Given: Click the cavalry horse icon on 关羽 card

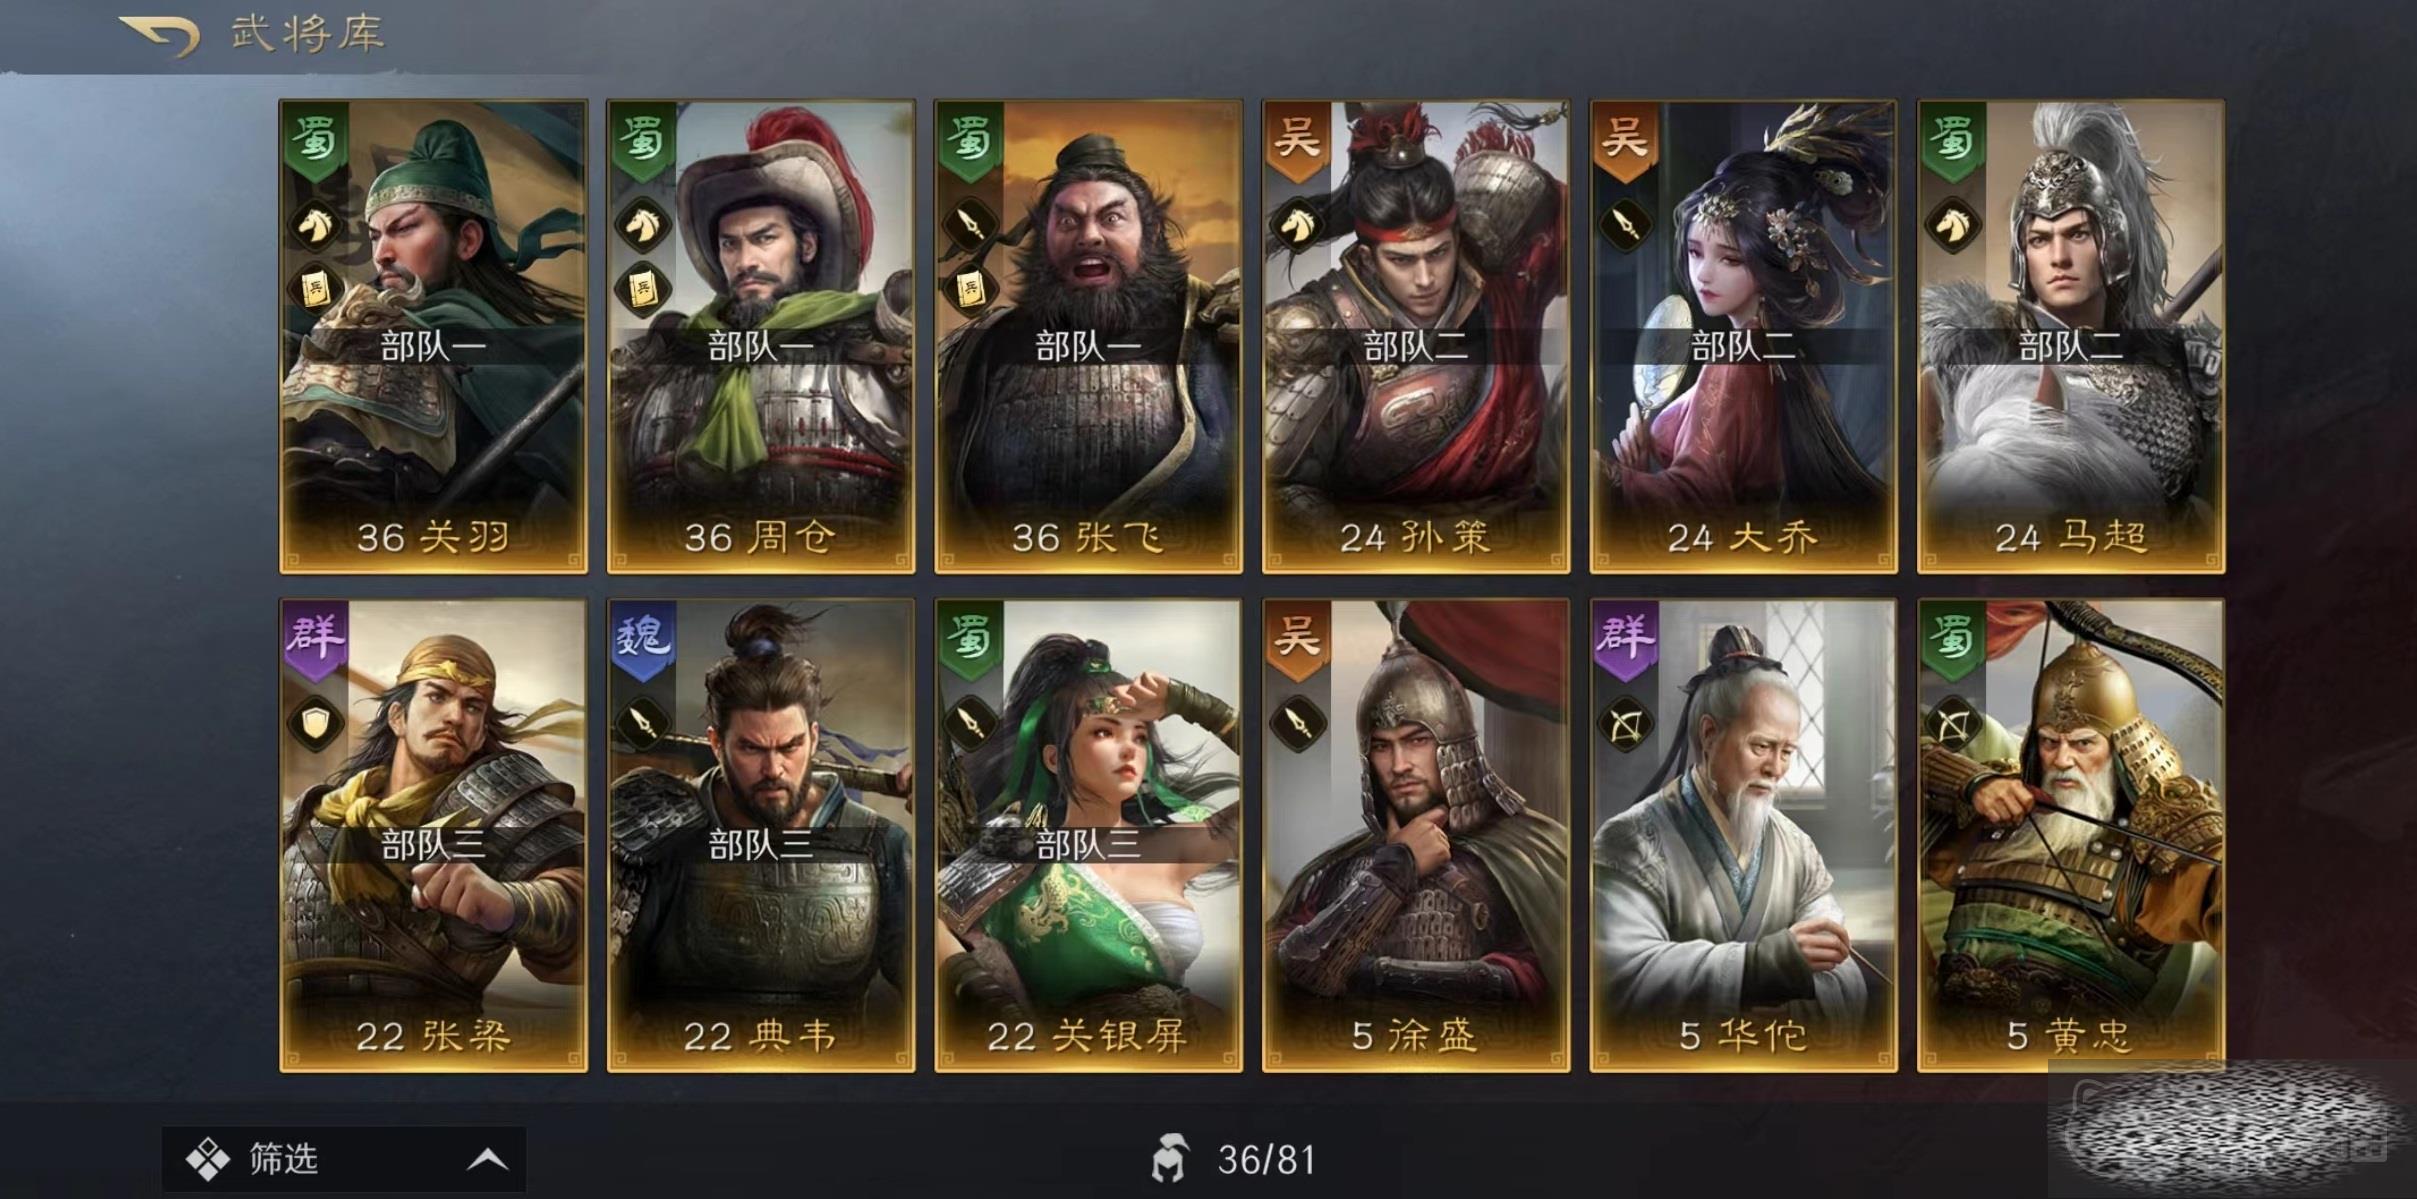Looking at the screenshot, I should tap(315, 225).
